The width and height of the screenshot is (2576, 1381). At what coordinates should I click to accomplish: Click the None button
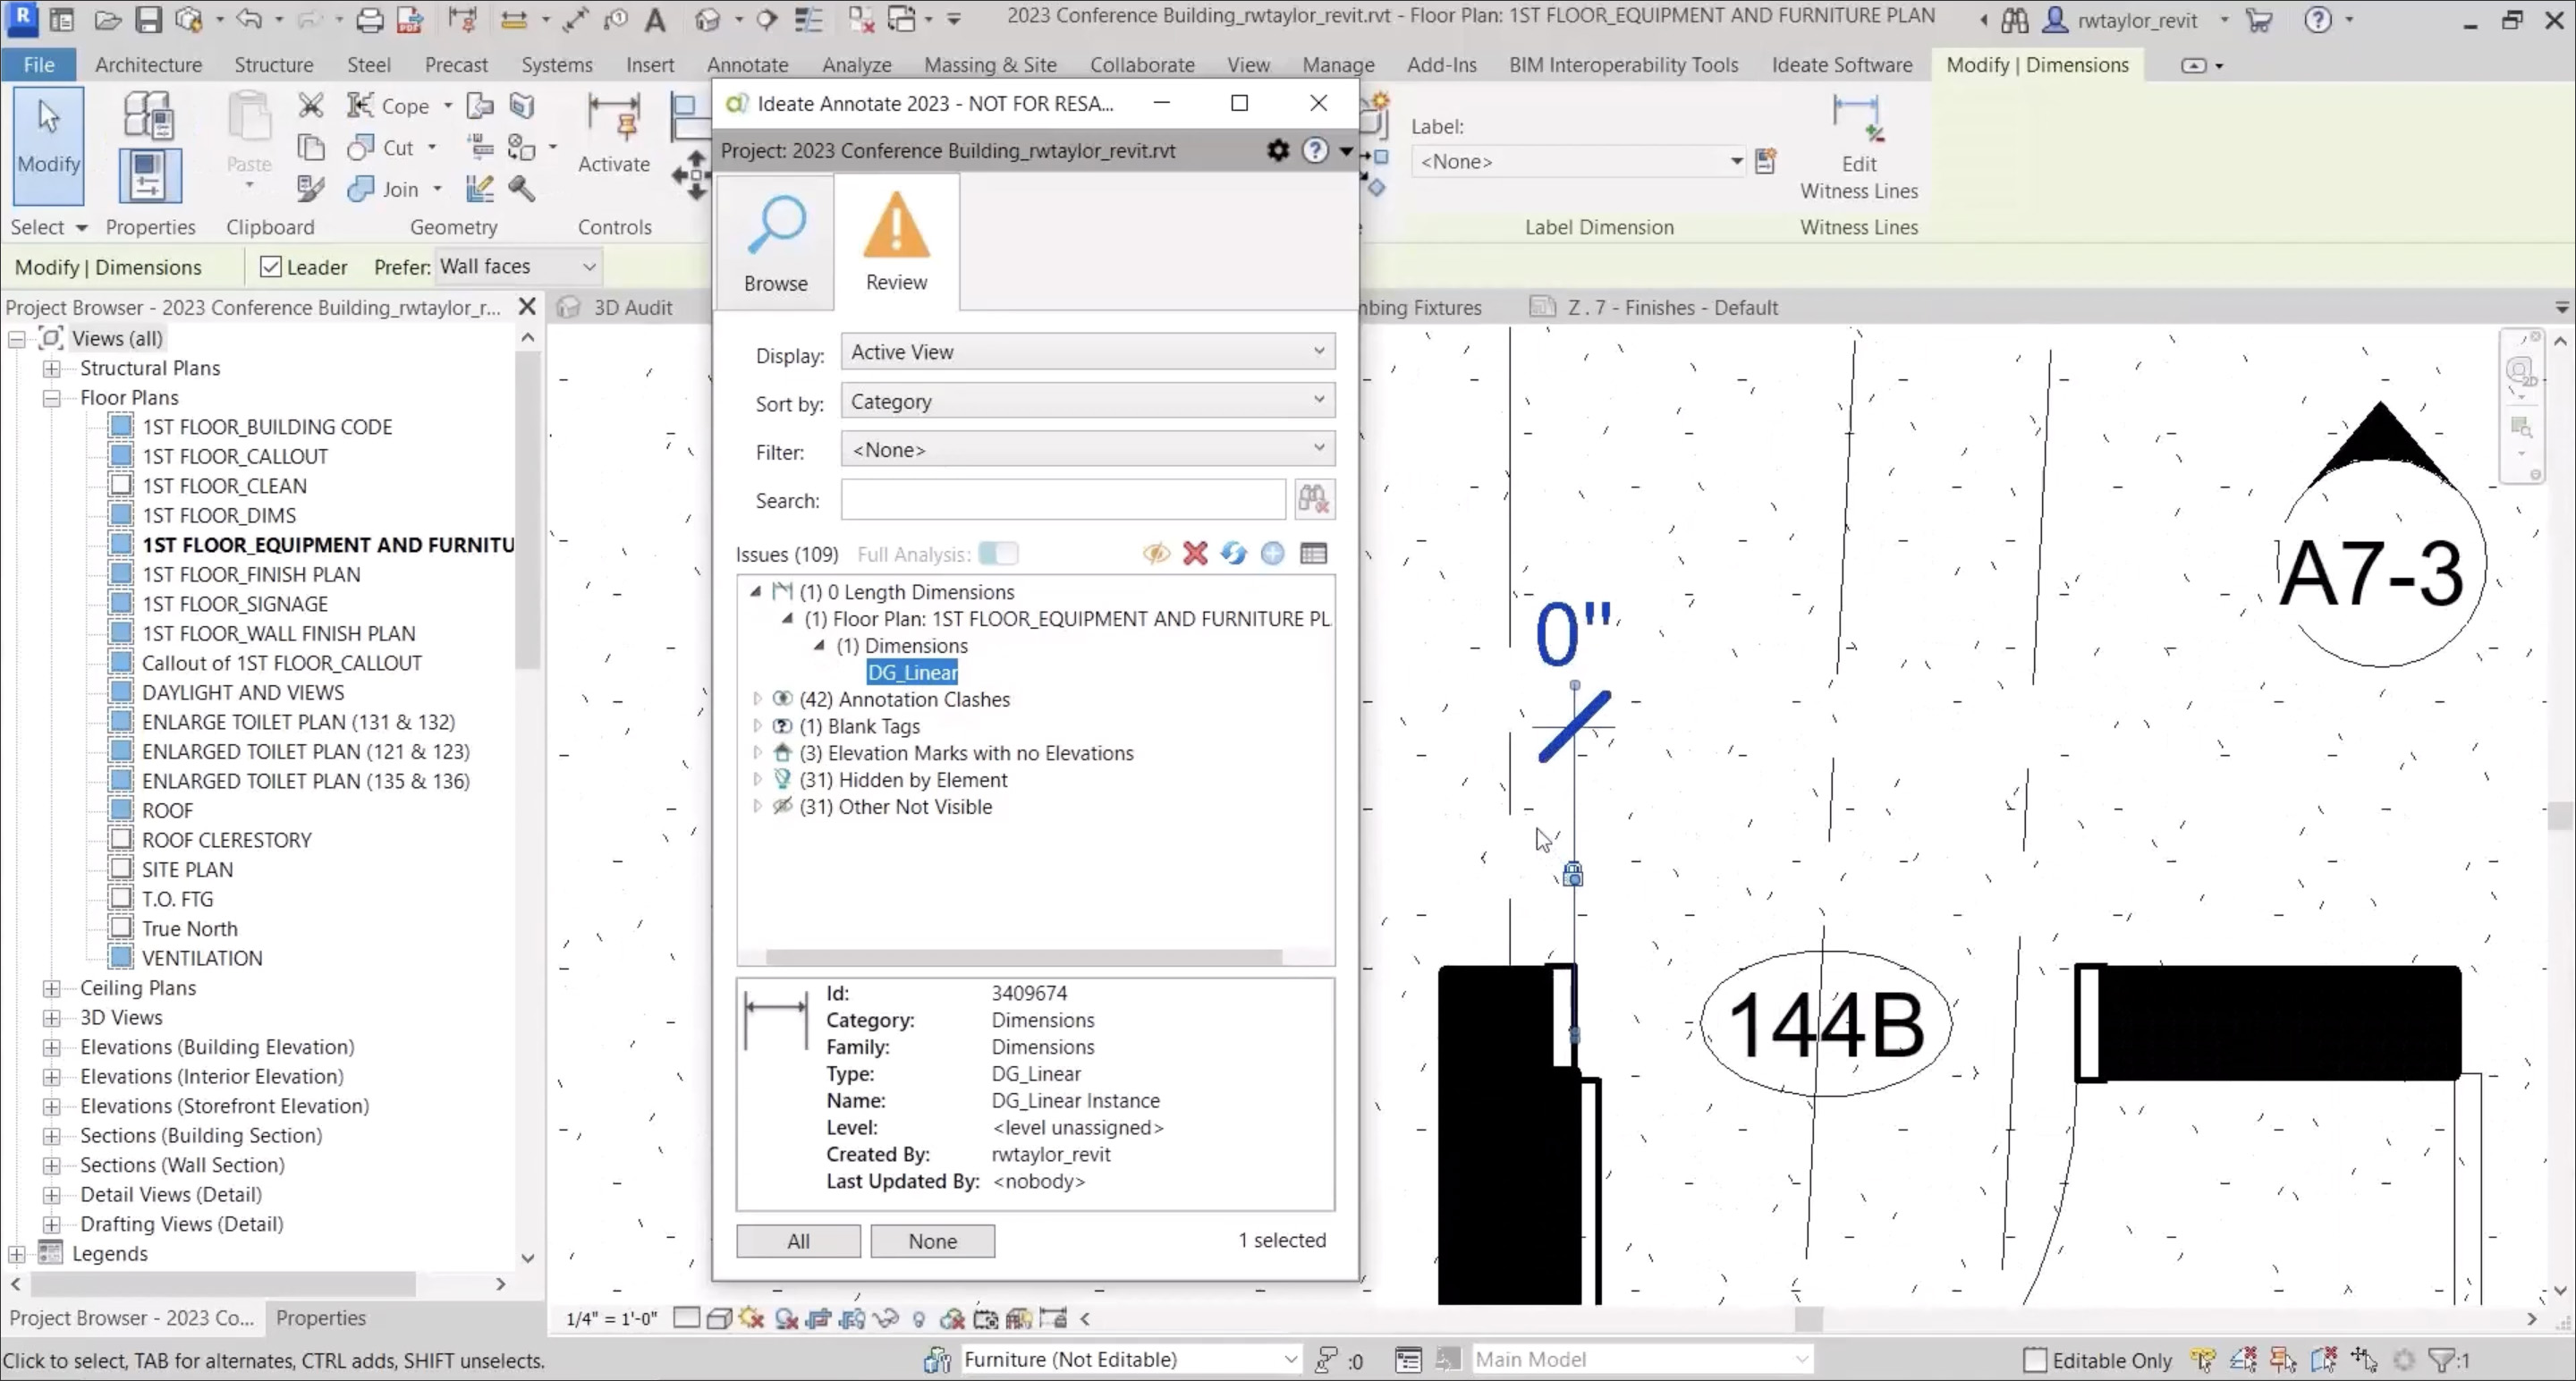click(x=932, y=1241)
